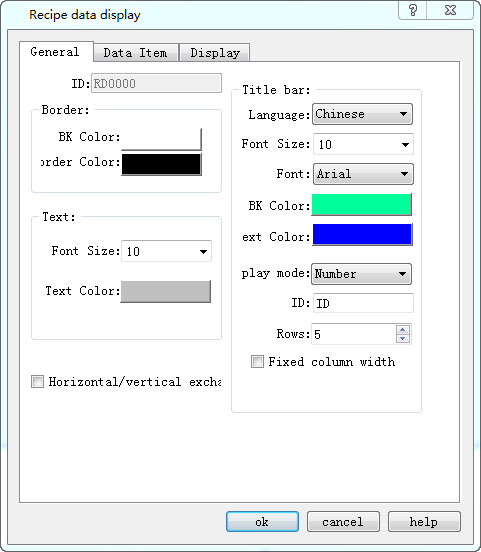Choose the gray Text Color swatch
Screen dimensions: 481x552
click(x=165, y=291)
